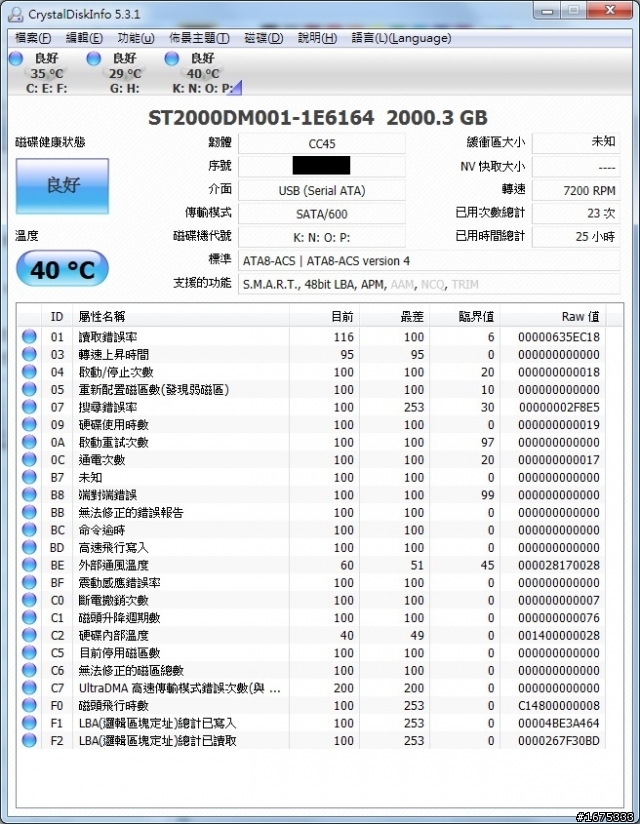The height and width of the screenshot is (825, 640).
Task: Click drive model title ST2000DM001-1E6164
Action: 261,117
